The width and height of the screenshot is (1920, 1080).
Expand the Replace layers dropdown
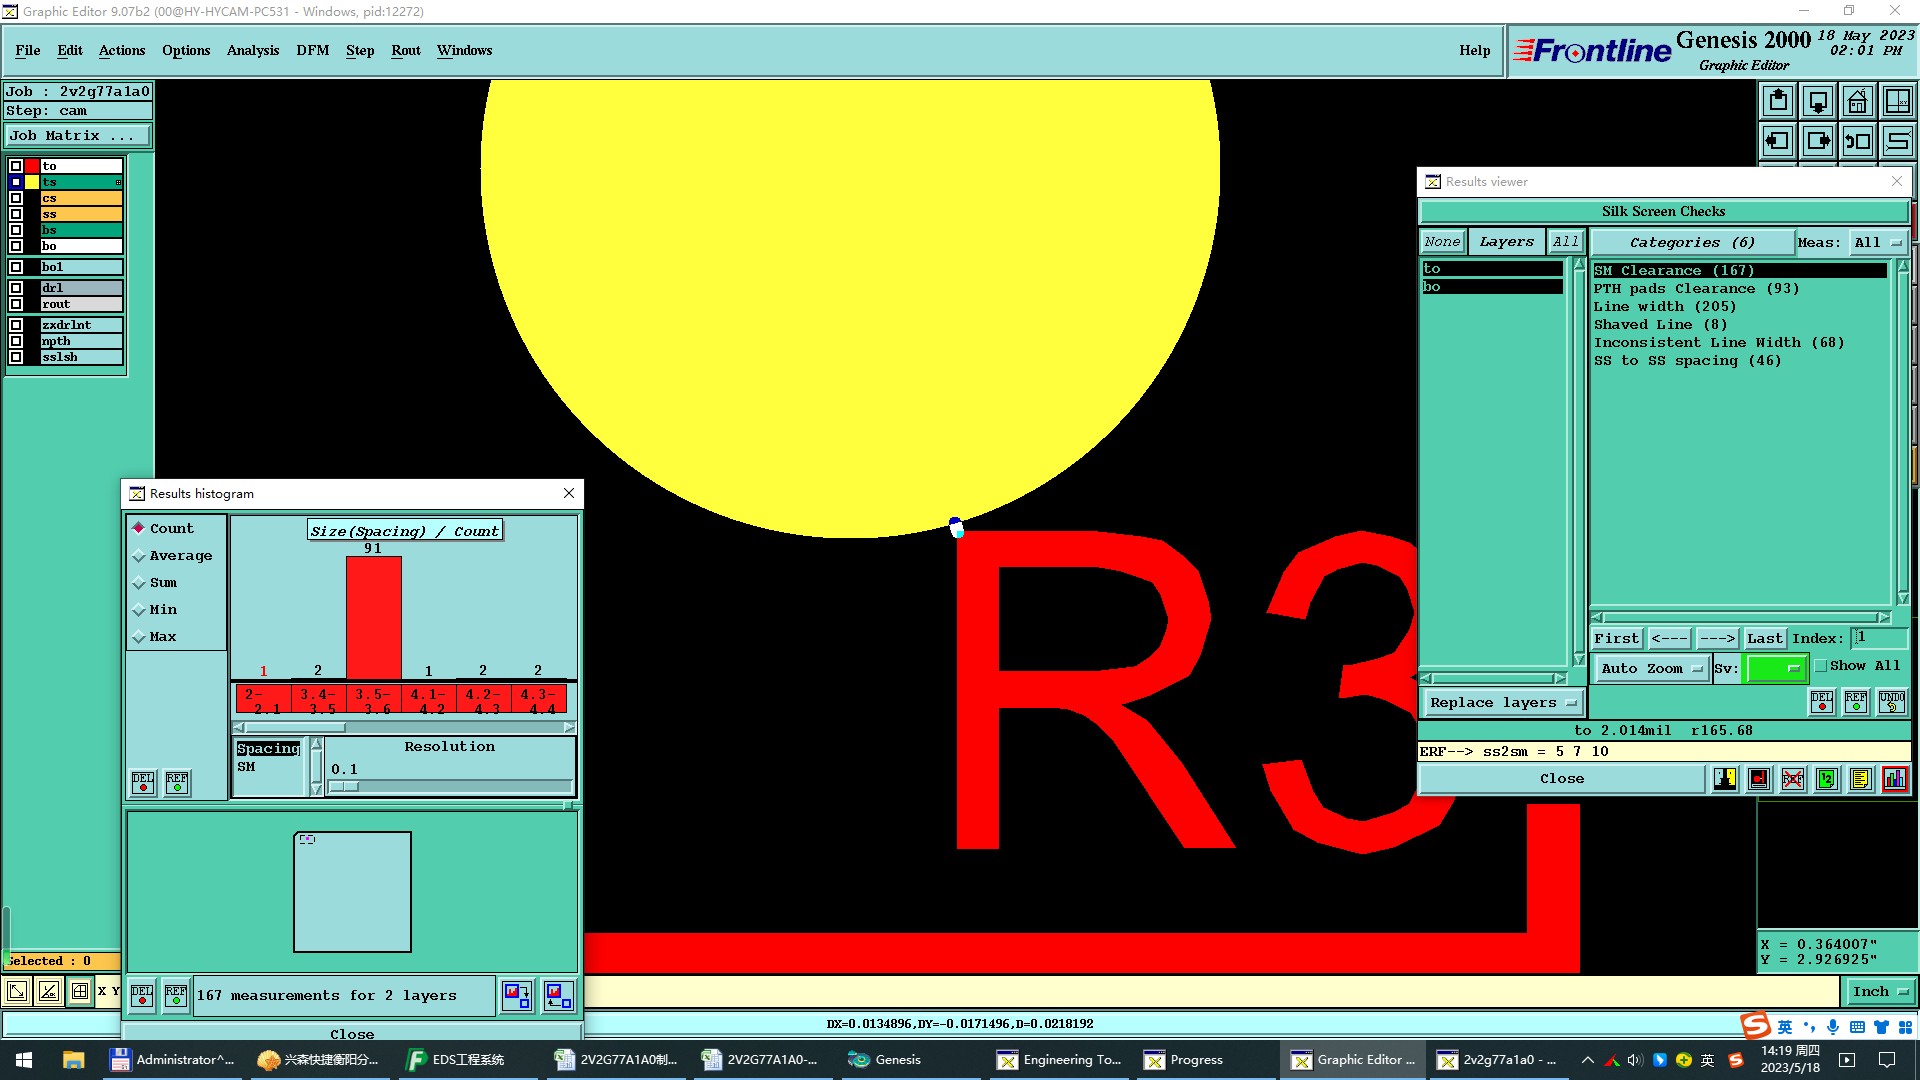click(x=1502, y=703)
